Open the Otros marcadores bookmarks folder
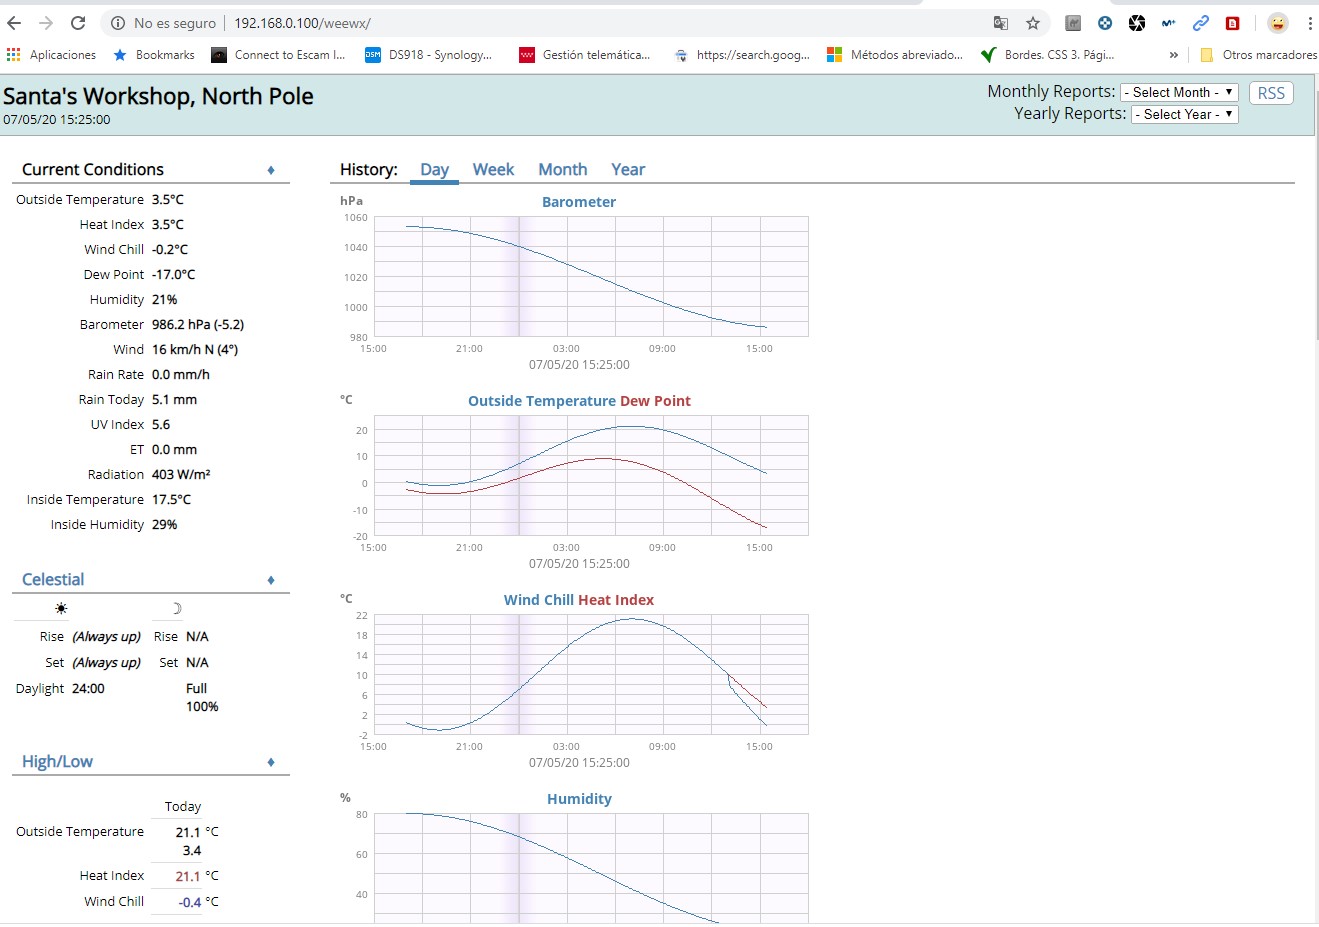 pos(1258,55)
